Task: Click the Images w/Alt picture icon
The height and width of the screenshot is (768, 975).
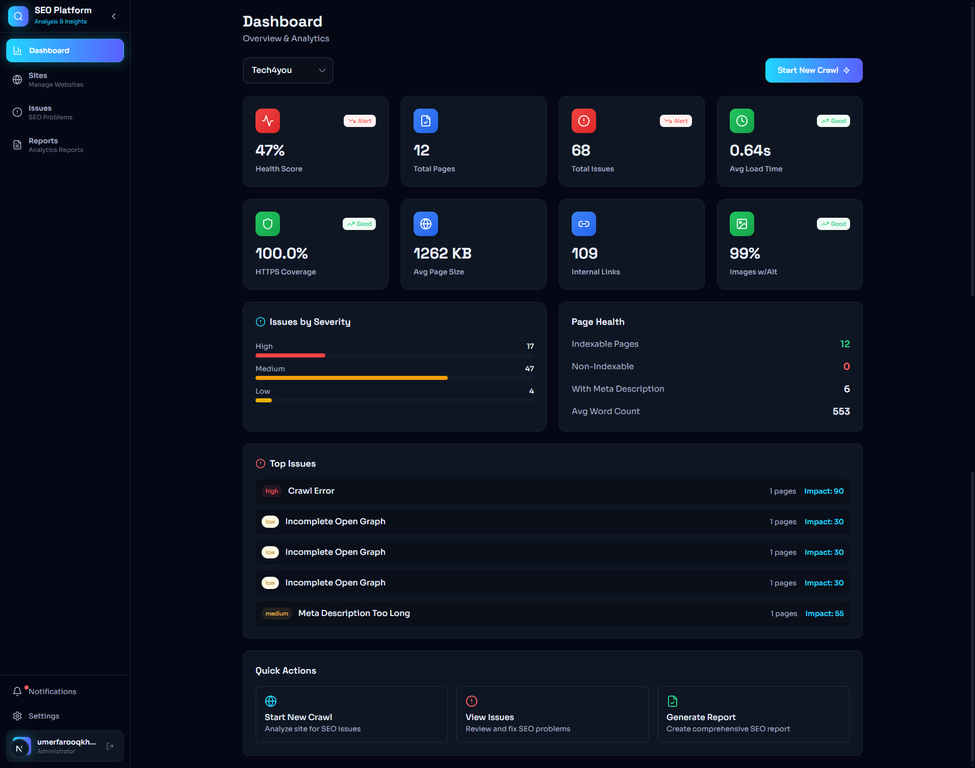Action: (741, 223)
